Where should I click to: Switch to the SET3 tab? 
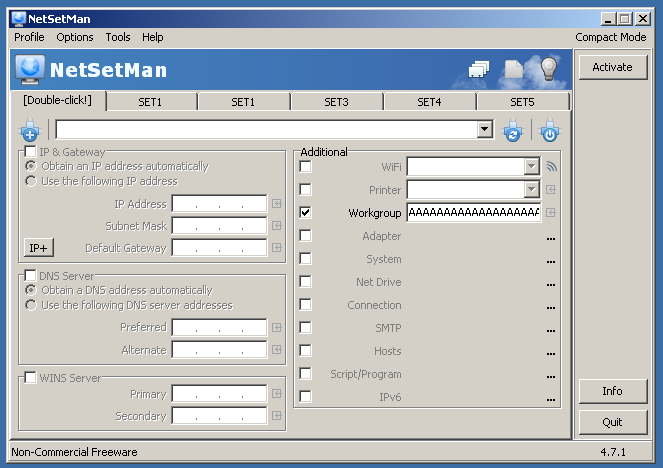(x=336, y=102)
